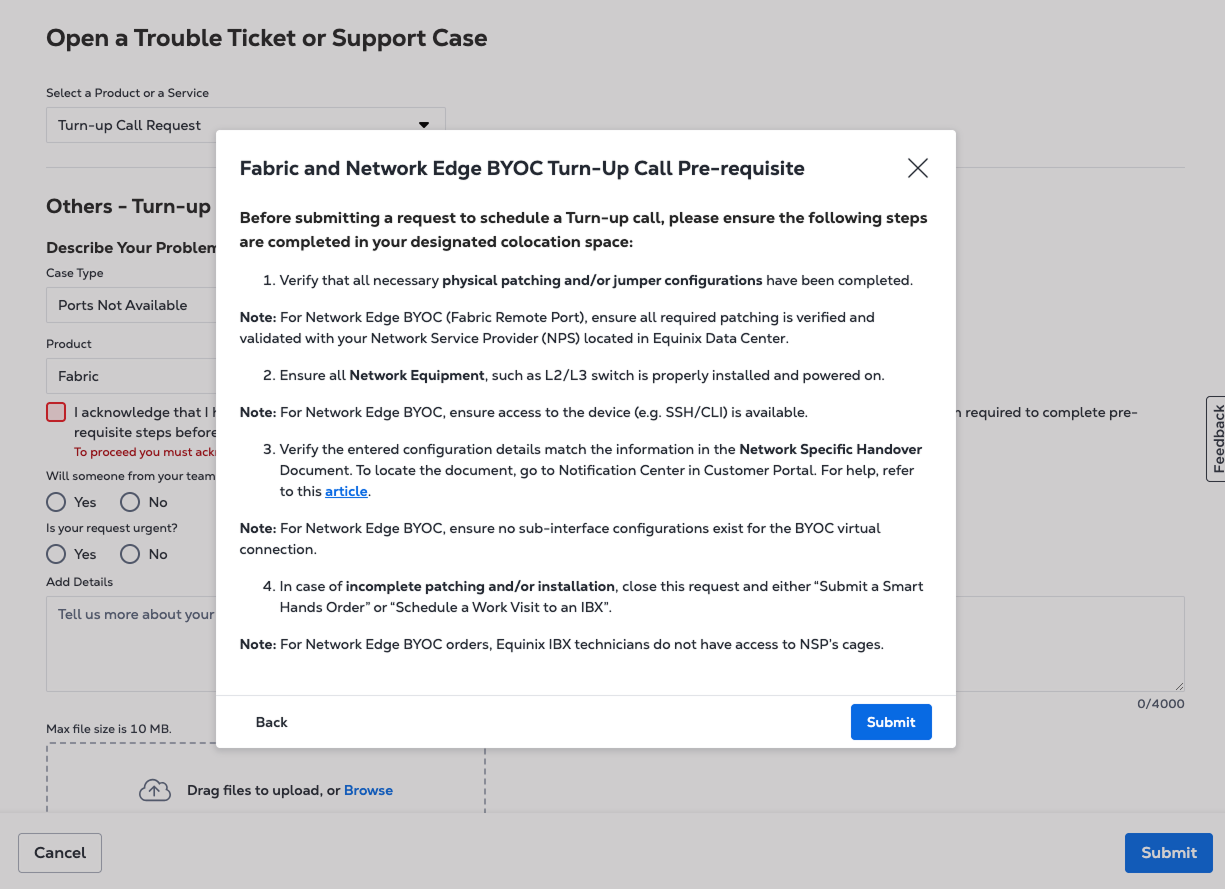
Task: Open the 'article' help link
Action: [x=346, y=491]
